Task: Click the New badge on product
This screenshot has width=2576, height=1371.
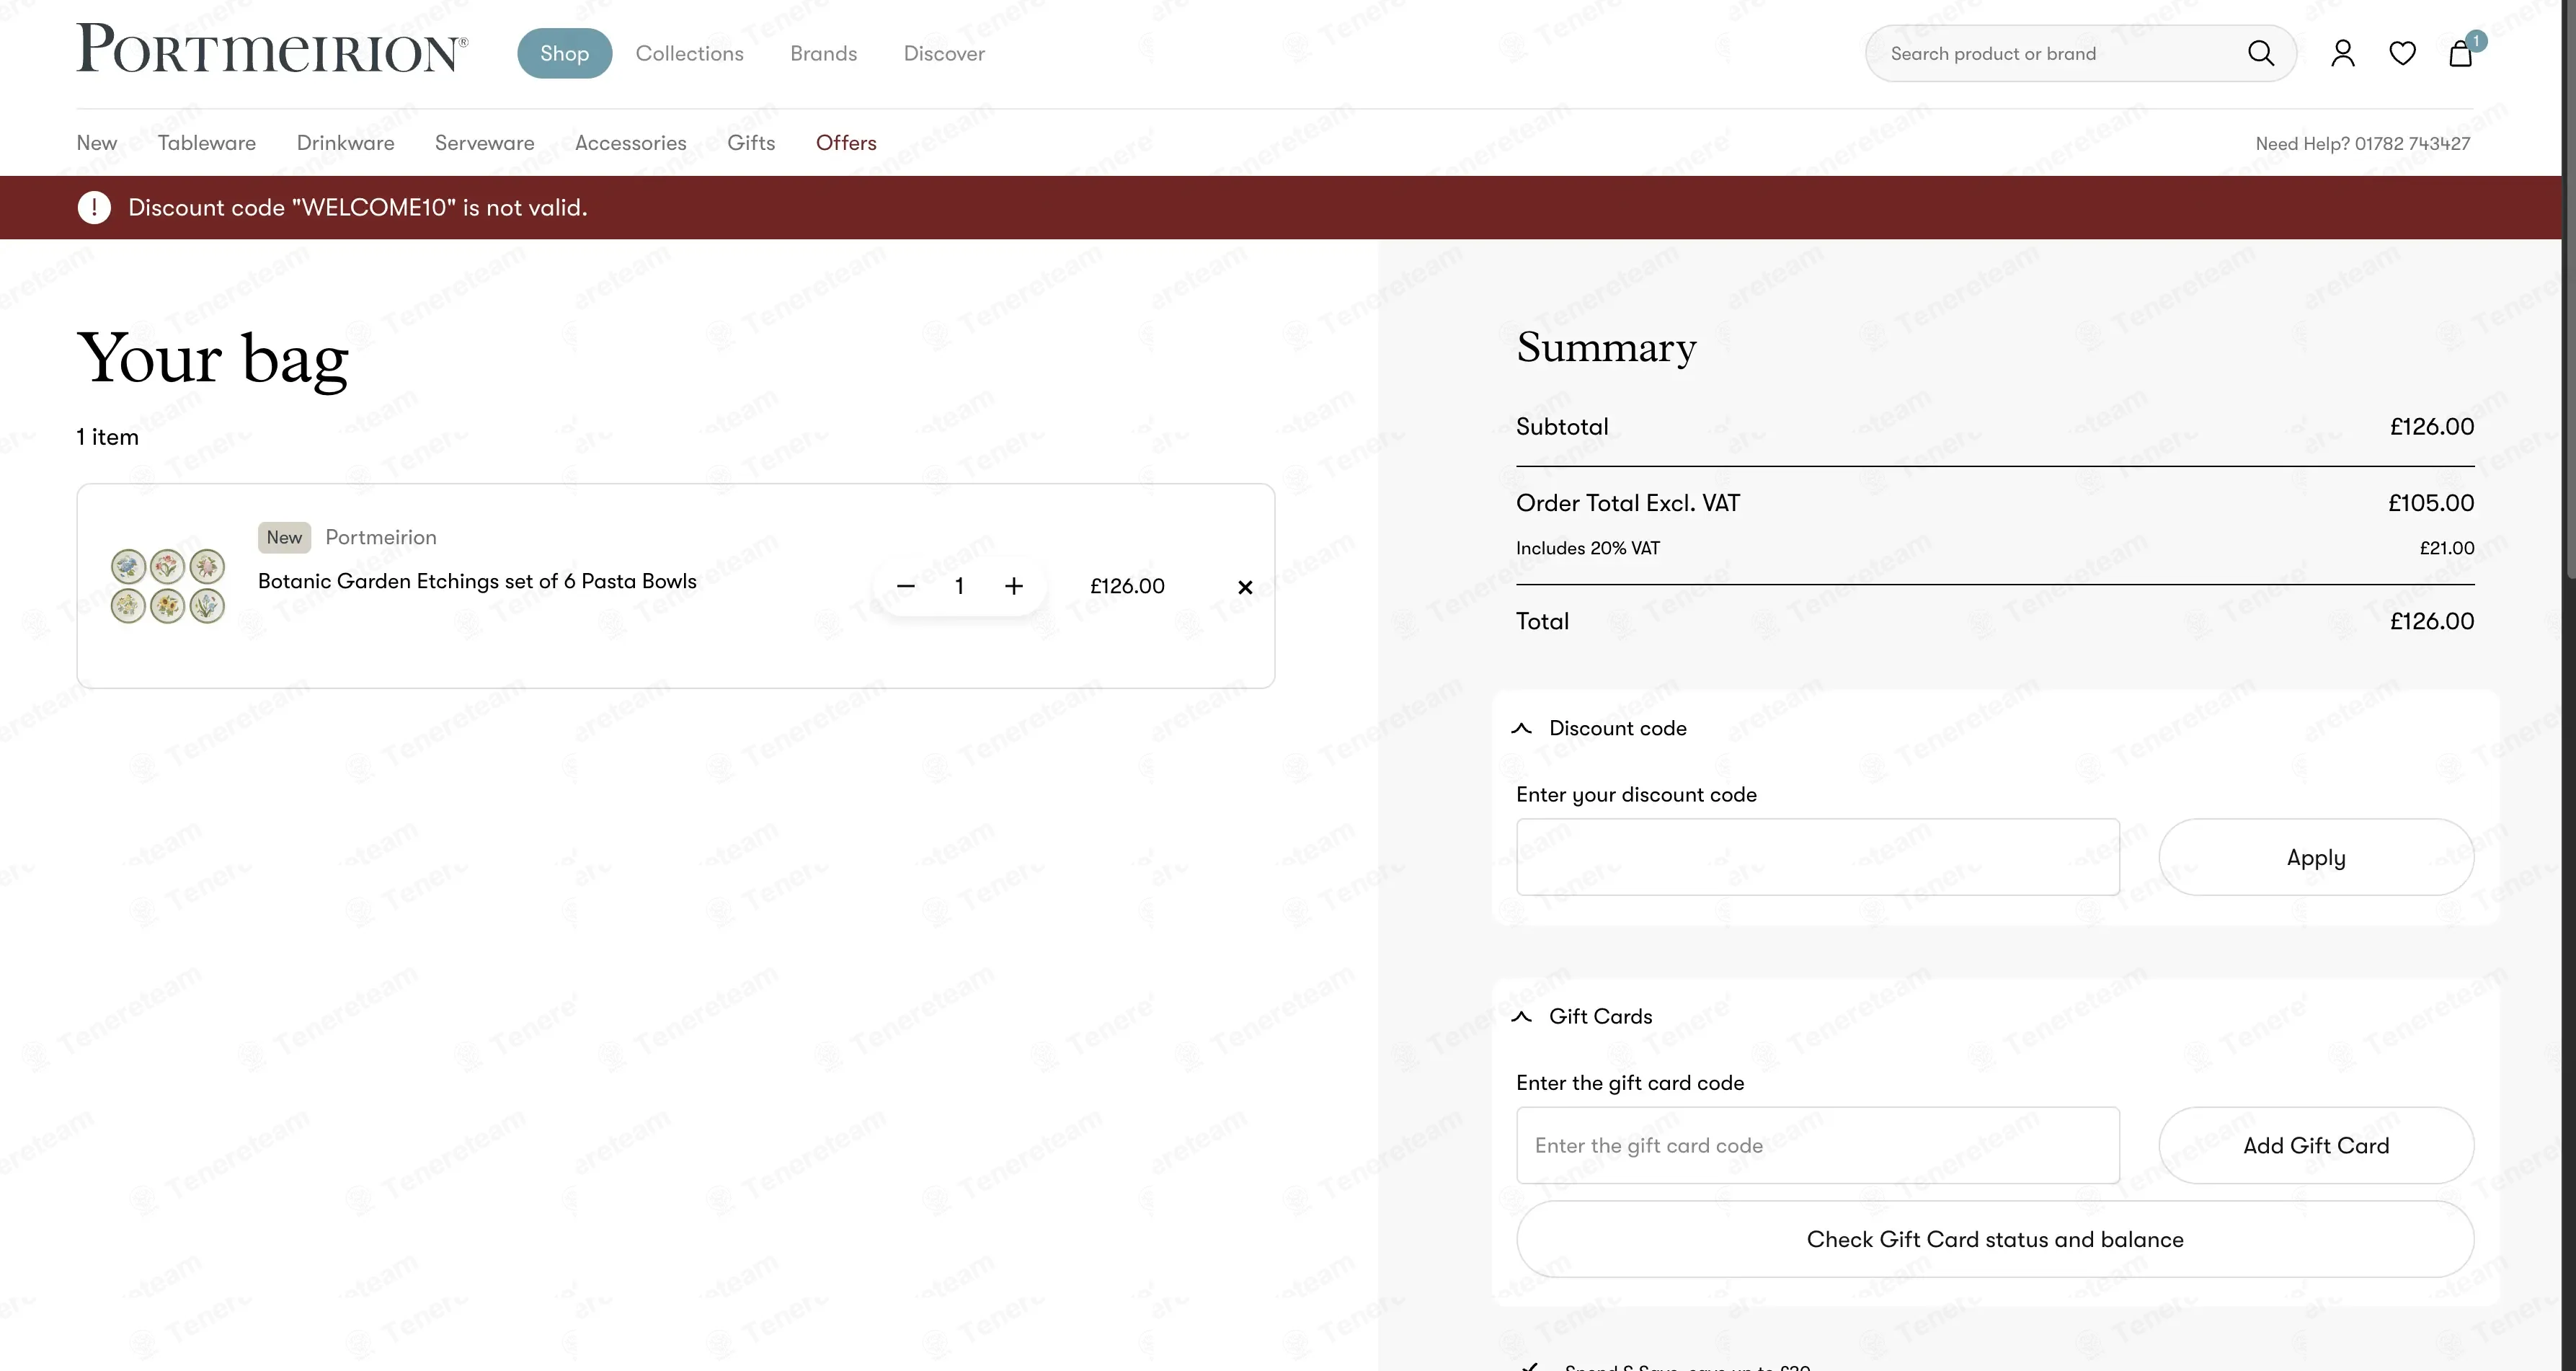Action: tap(284, 537)
